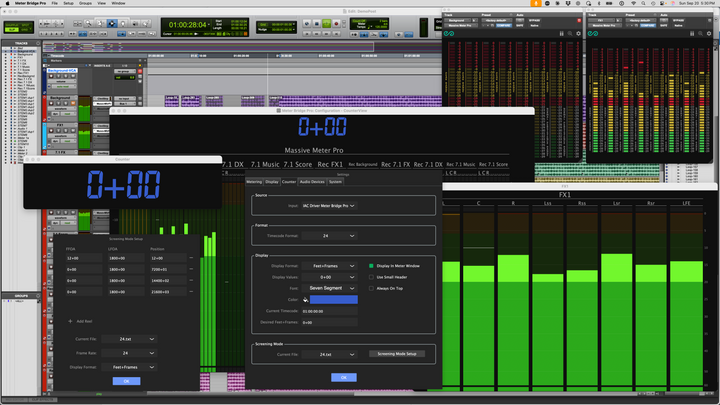Open the Setup menu
720x405 pixels.
[68, 3]
